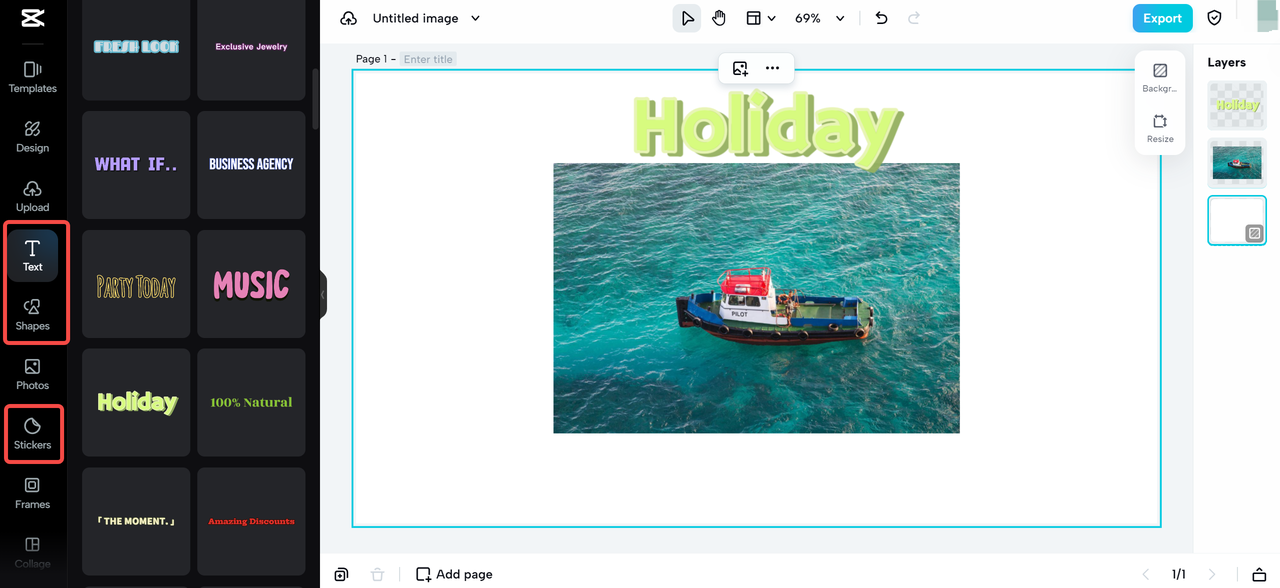The height and width of the screenshot is (588, 1280).
Task: Click the Holiday text on canvas
Action: click(x=768, y=130)
